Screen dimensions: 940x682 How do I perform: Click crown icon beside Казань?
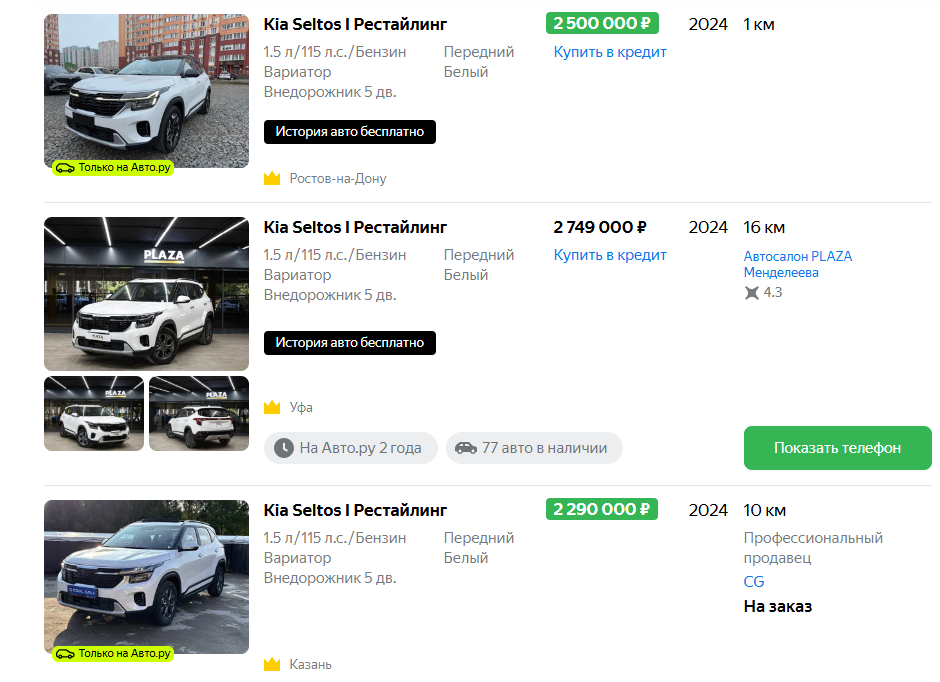click(272, 664)
